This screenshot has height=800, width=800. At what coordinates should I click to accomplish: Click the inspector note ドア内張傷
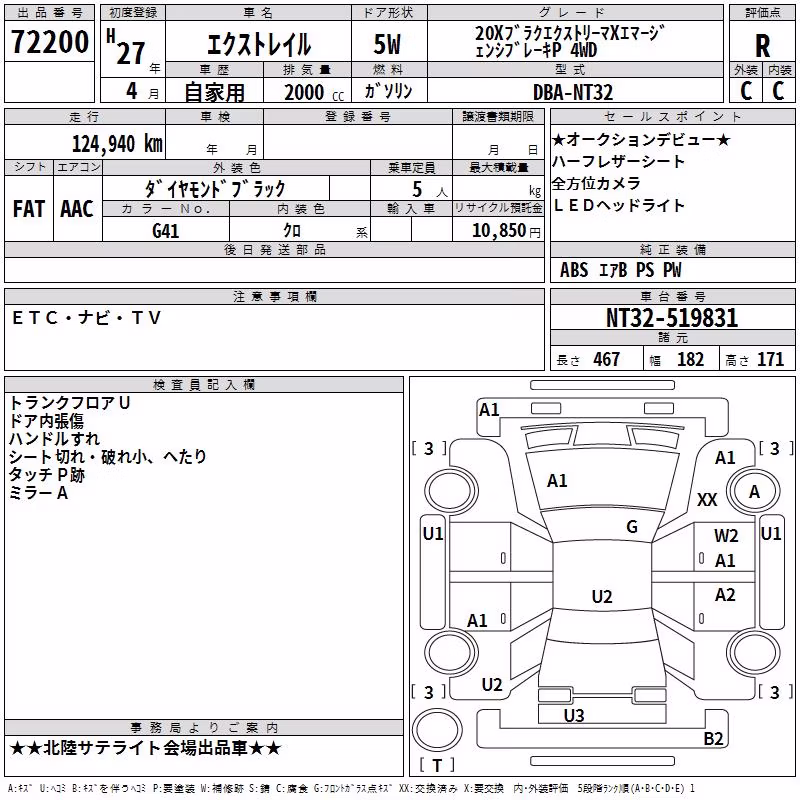click(x=46, y=421)
